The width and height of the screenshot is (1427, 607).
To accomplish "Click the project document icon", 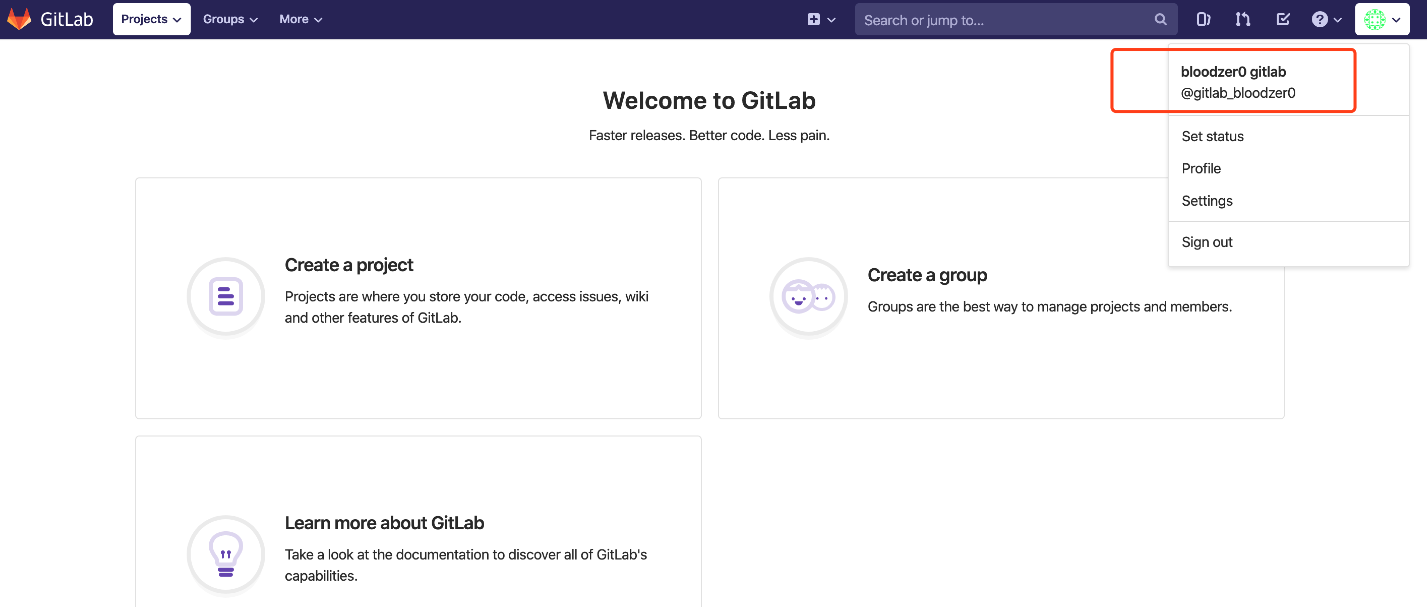I will [x=226, y=297].
